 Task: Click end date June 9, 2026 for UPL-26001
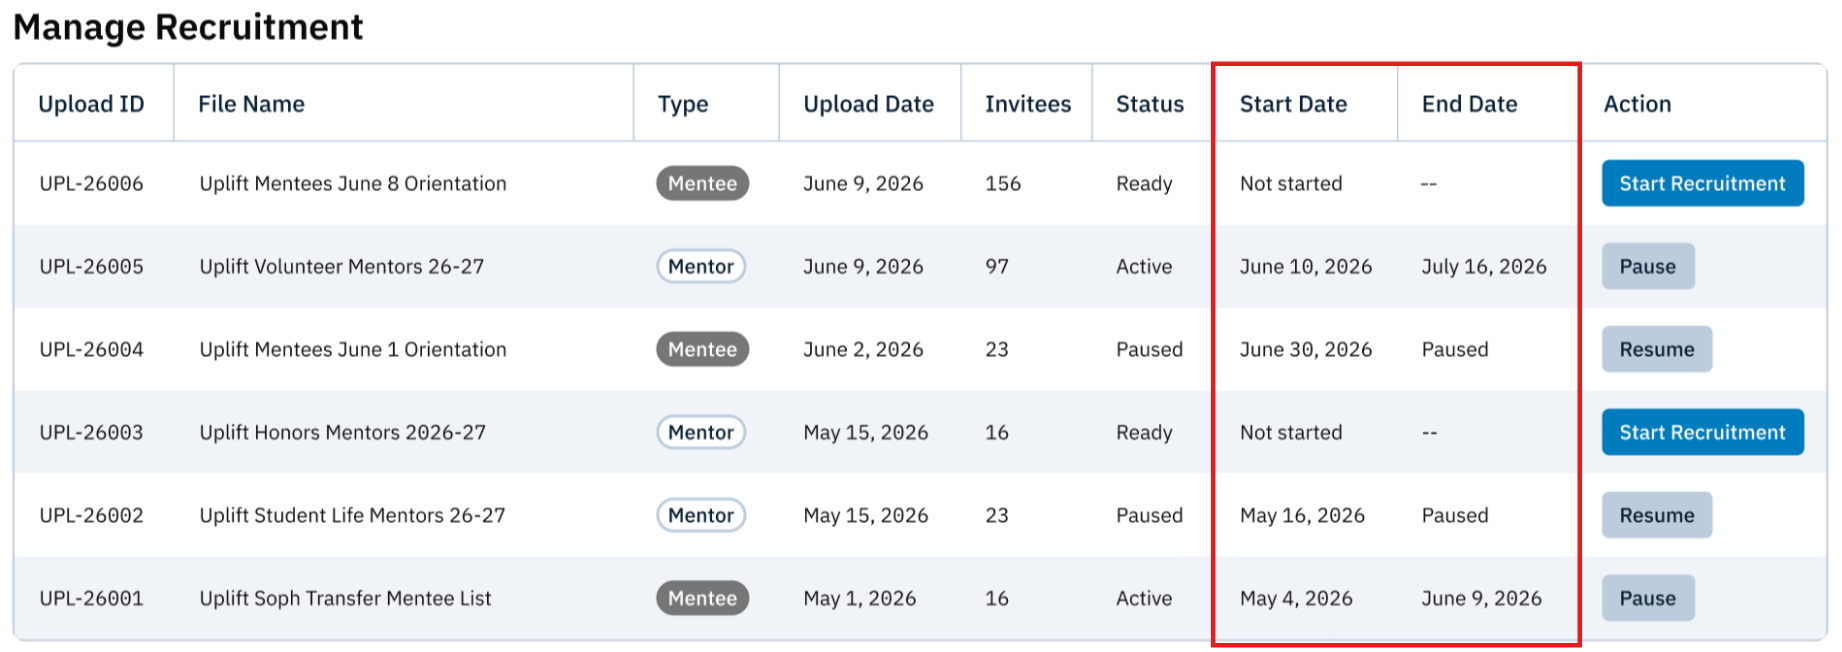click(1481, 598)
